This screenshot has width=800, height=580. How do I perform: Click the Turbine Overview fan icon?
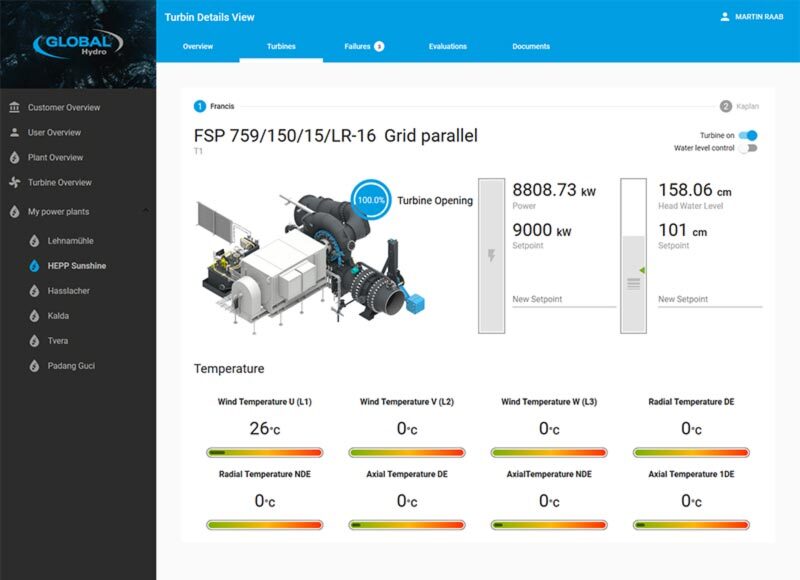pyautogui.click(x=14, y=182)
